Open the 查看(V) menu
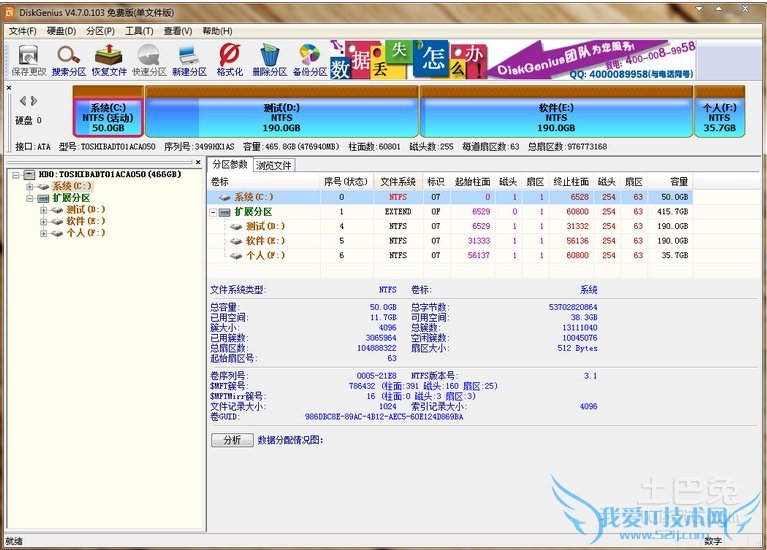Viewport: 767px width, 550px height. (x=178, y=31)
